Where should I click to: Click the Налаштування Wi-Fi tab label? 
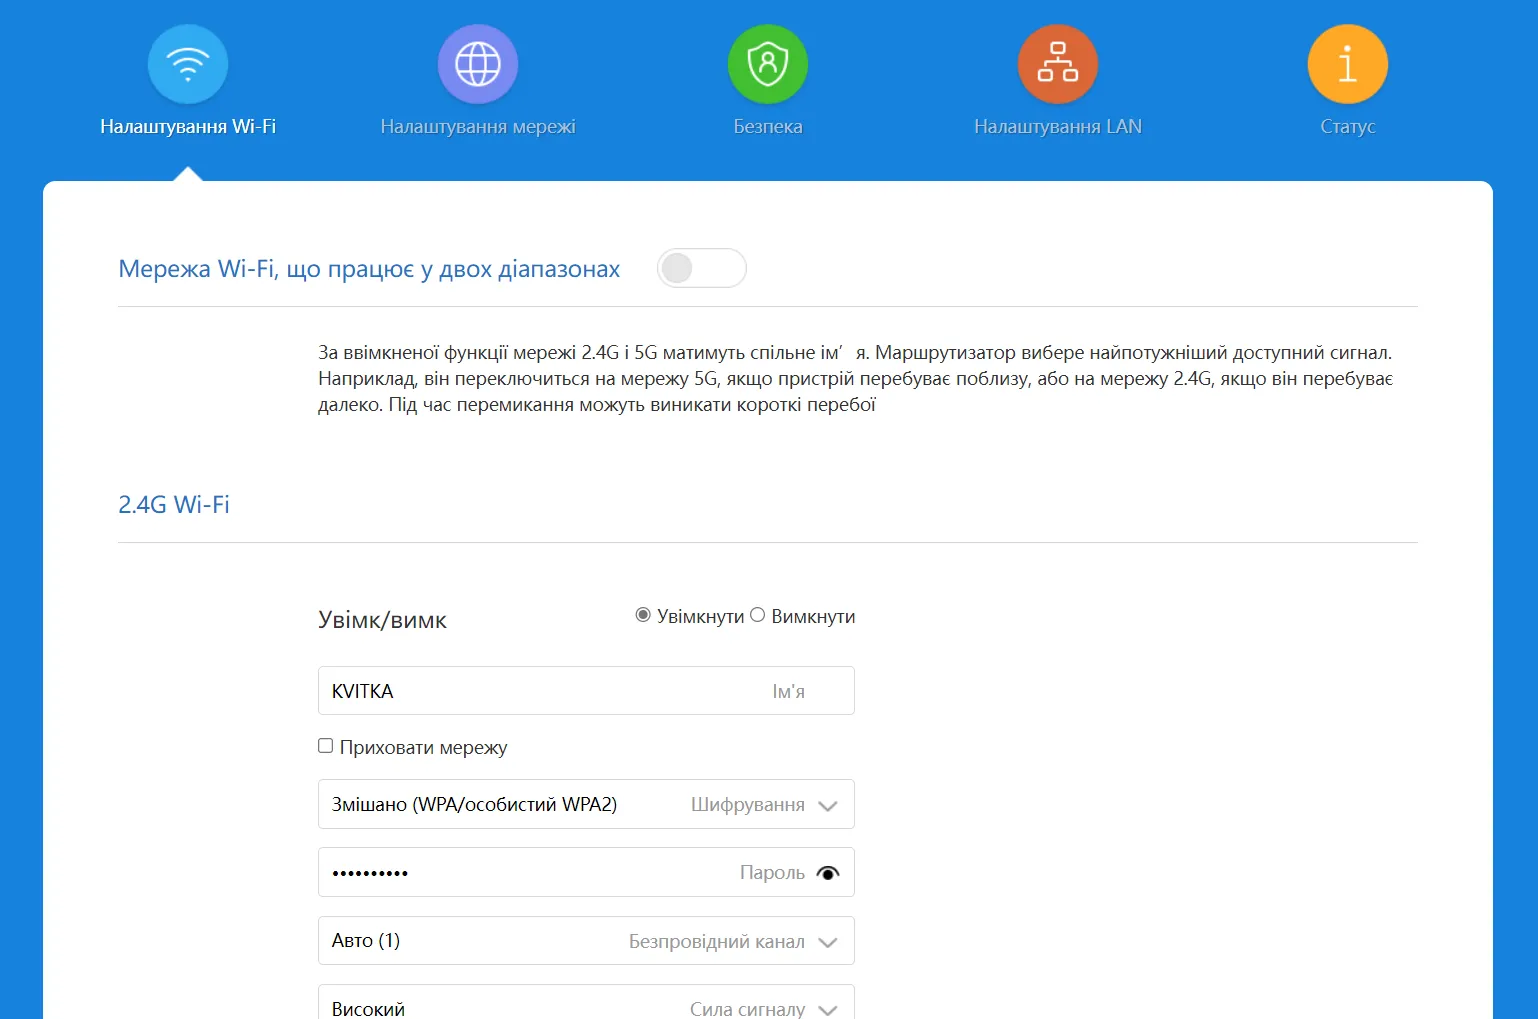tap(188, 127)
